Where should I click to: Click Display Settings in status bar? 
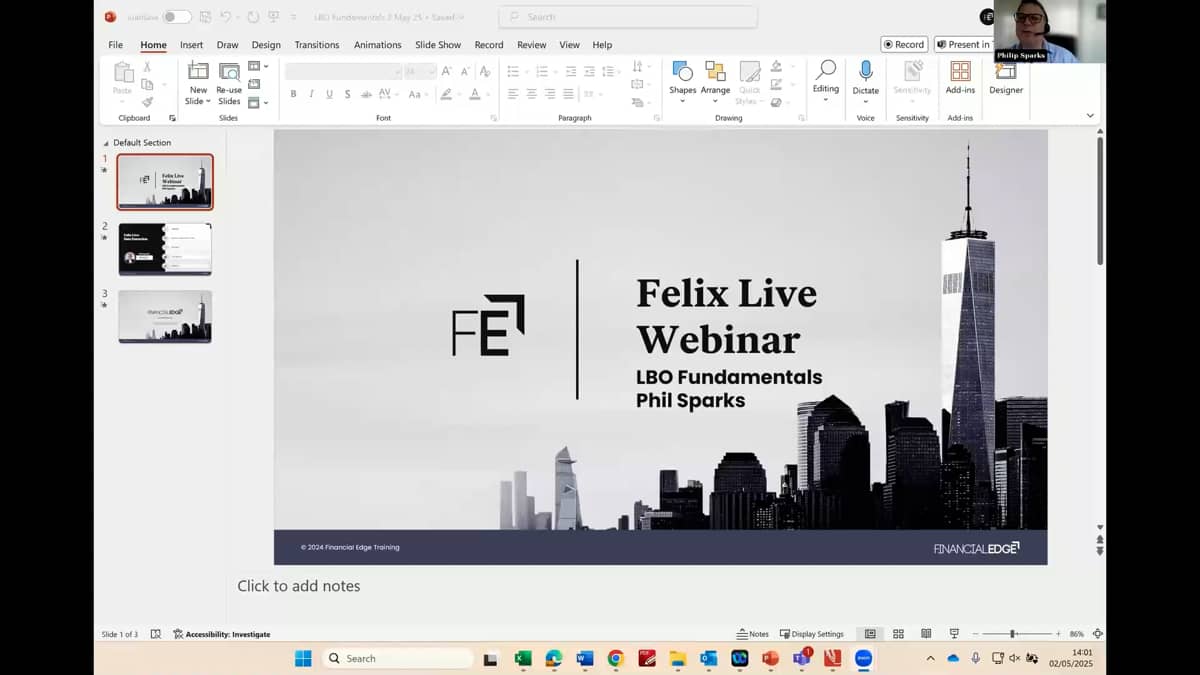point(811,634)
